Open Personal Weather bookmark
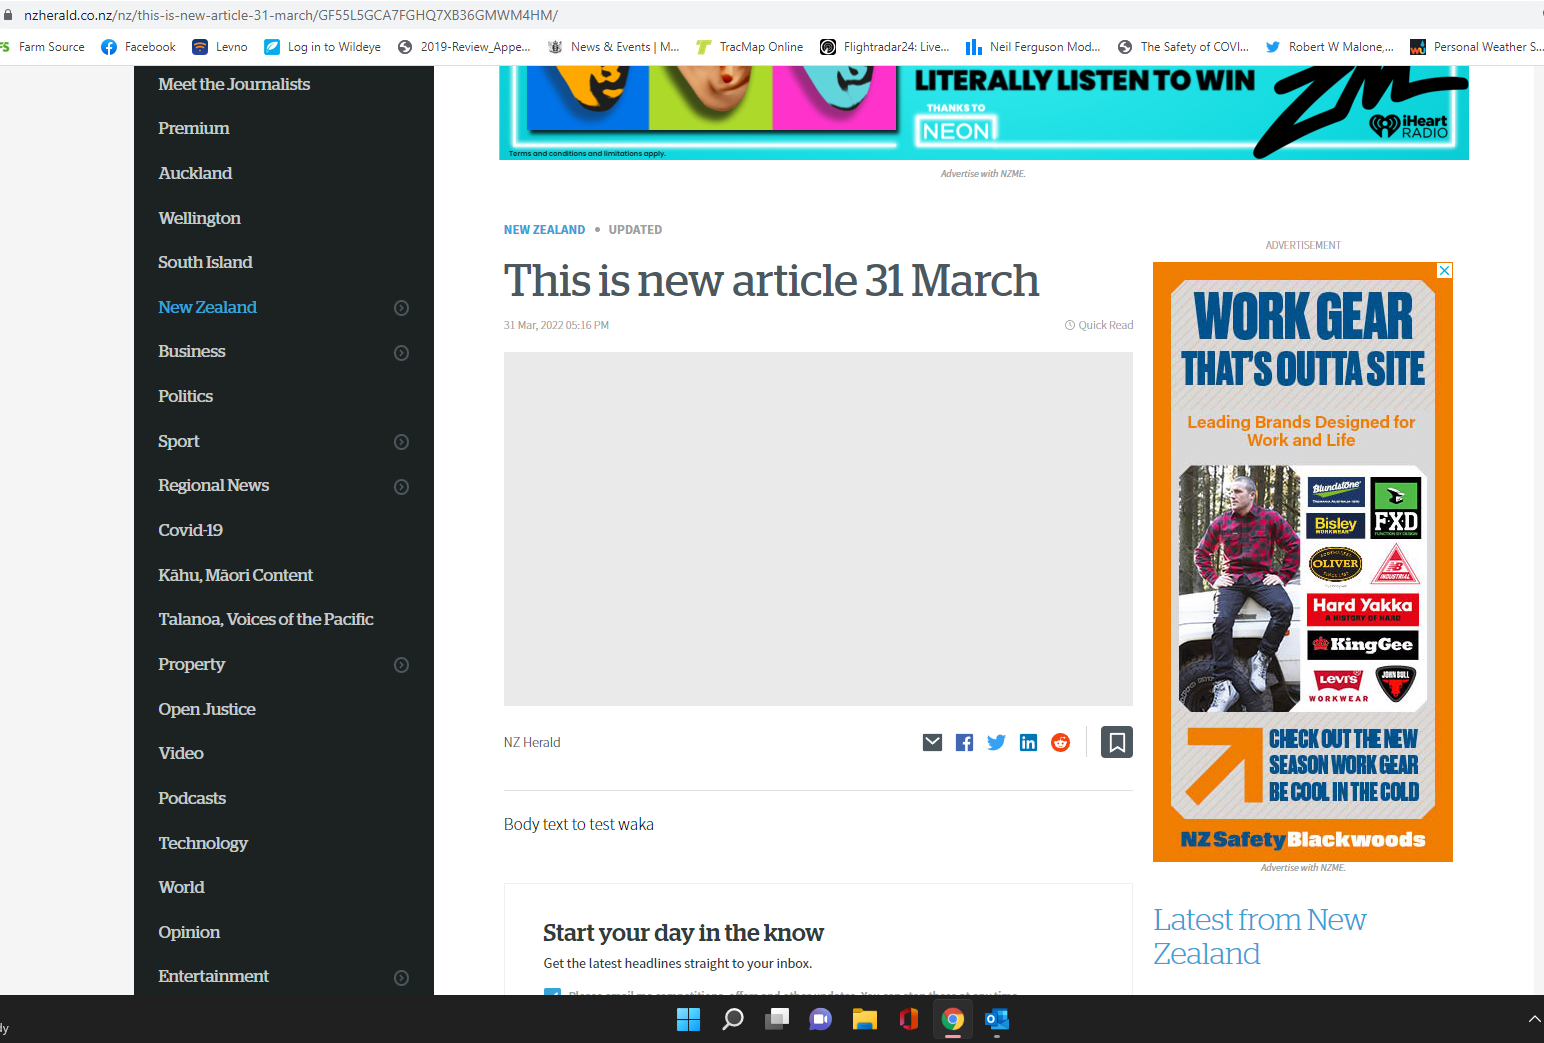Screen dimensions: 1544x1043 1476,47
